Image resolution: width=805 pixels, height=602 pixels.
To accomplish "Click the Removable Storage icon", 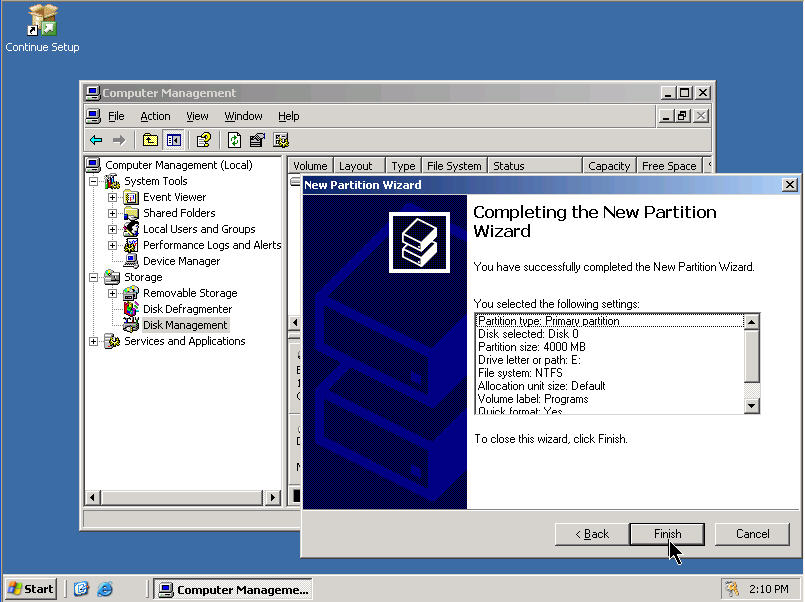I will 131,293.
